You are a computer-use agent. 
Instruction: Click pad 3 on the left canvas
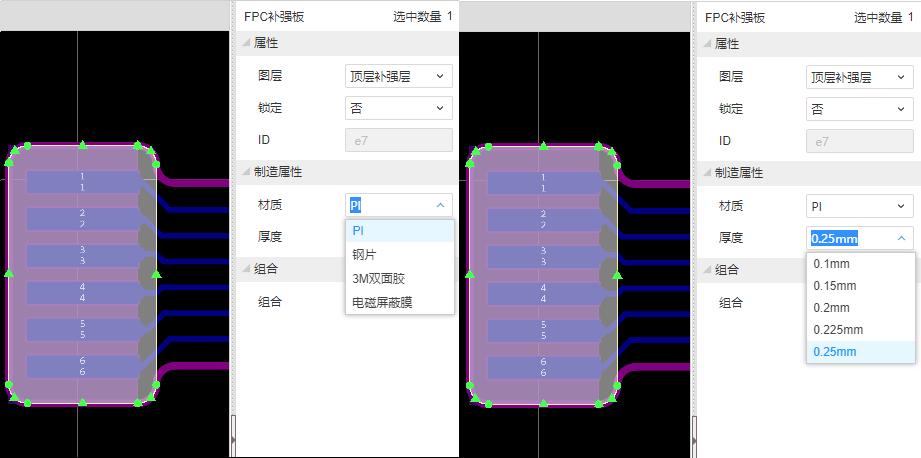82,254
